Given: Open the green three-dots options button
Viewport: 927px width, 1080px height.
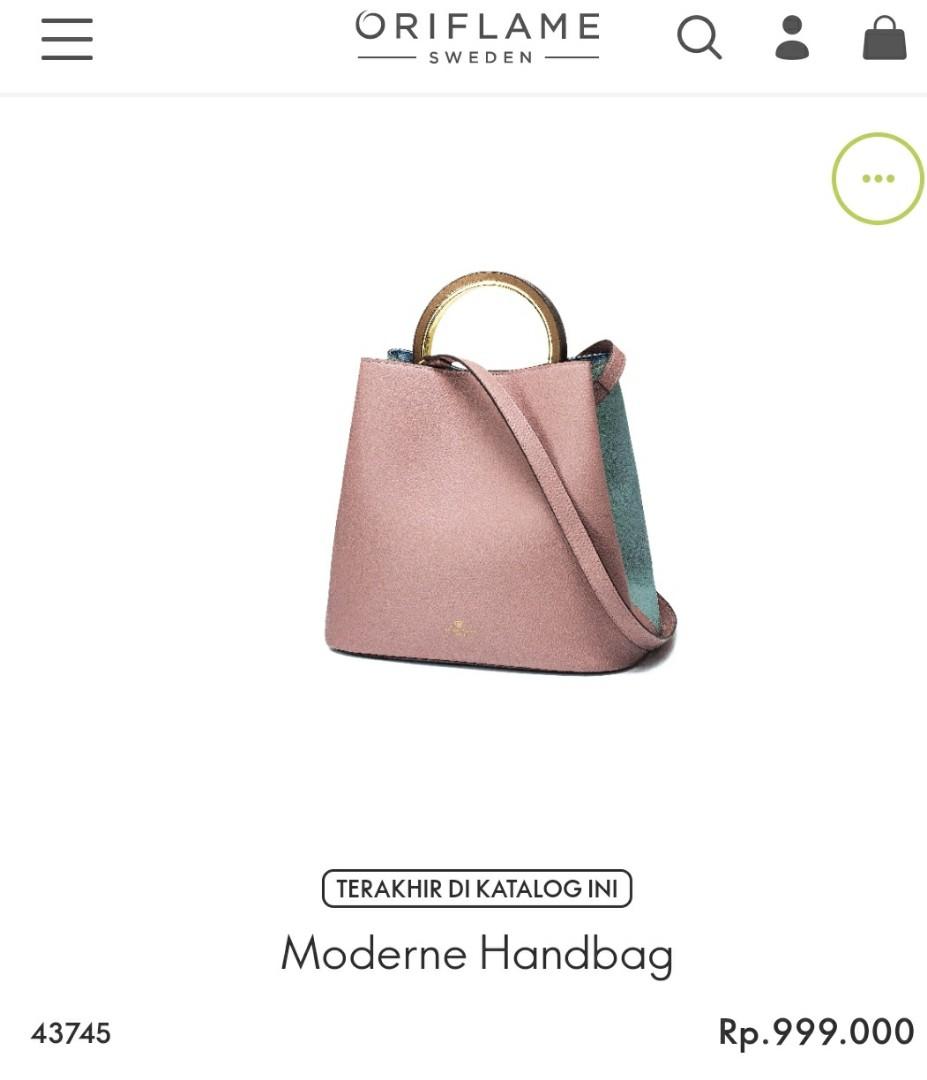Looking at the screenshot, I should point(877,178).
